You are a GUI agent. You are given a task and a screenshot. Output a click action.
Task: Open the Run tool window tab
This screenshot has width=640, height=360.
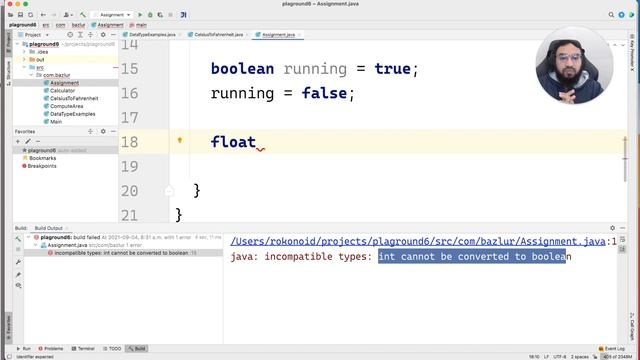[x=24, y=349]
